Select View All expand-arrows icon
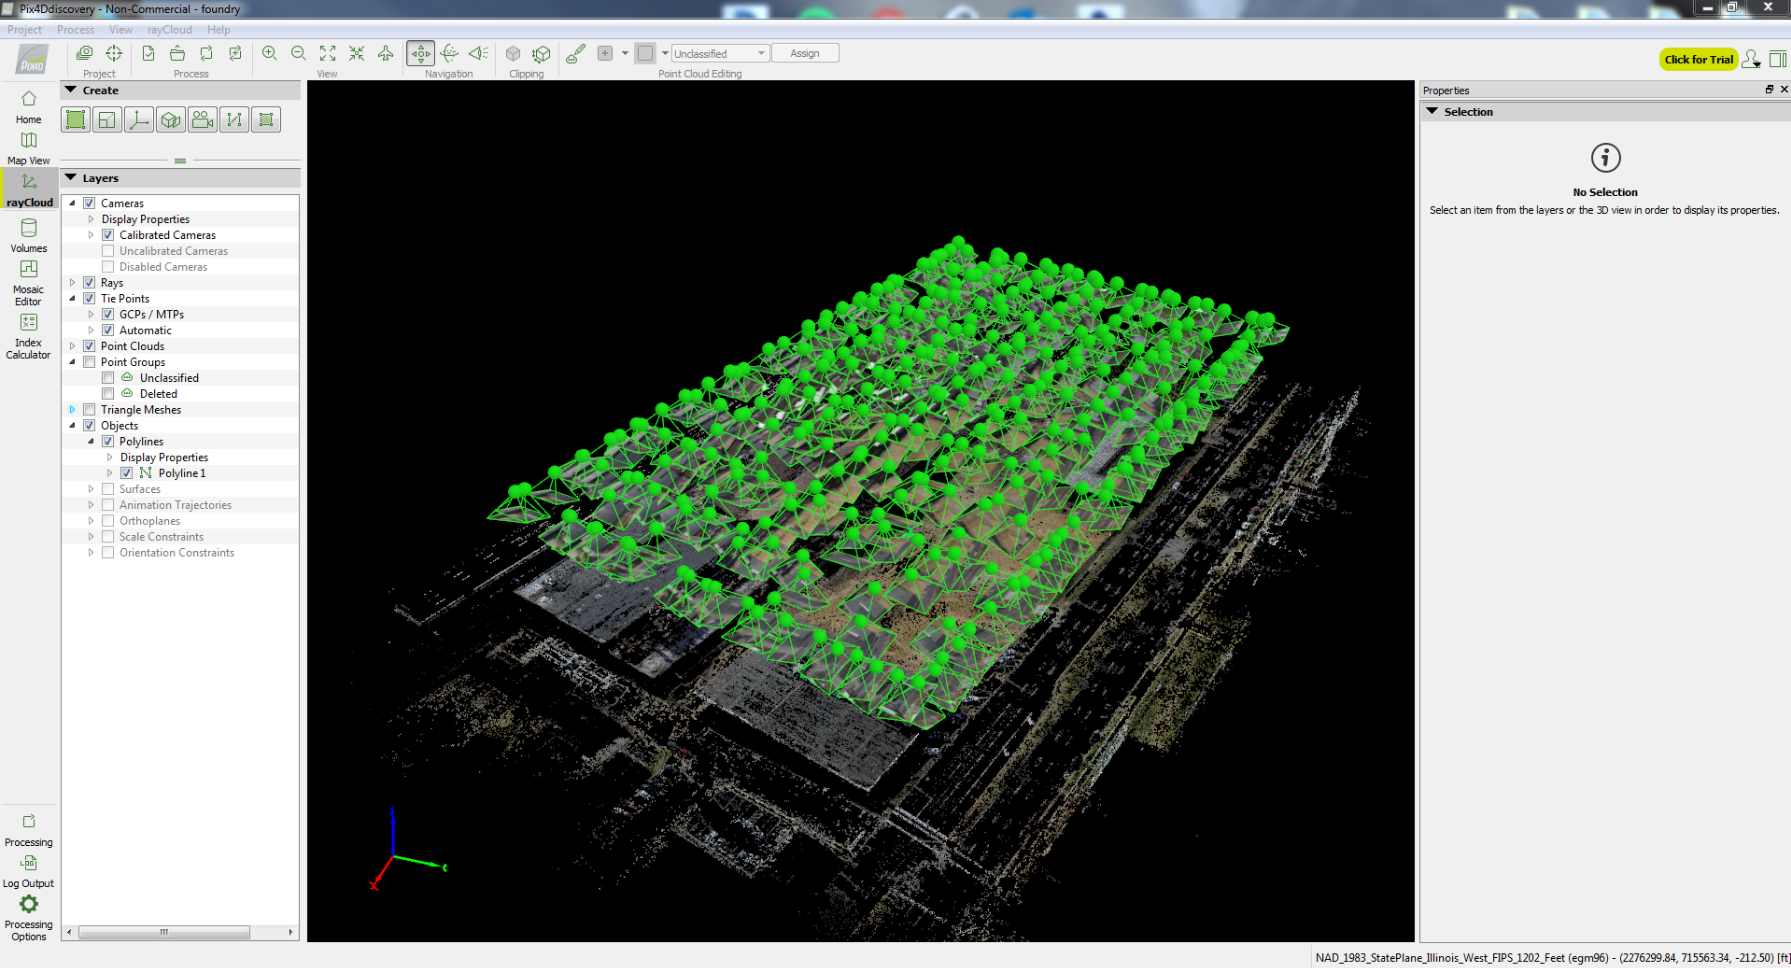The image size is (1791, 968). point(327,53)
